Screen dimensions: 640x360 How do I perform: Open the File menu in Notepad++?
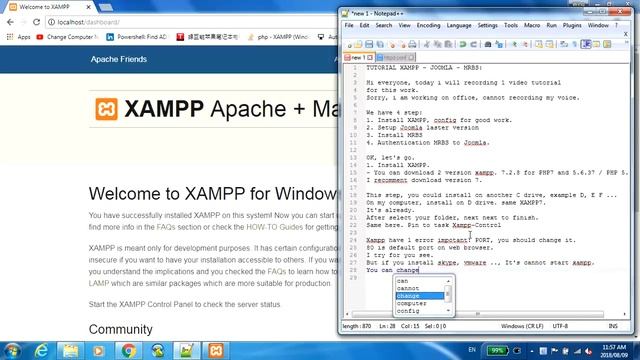click(349, 25)
